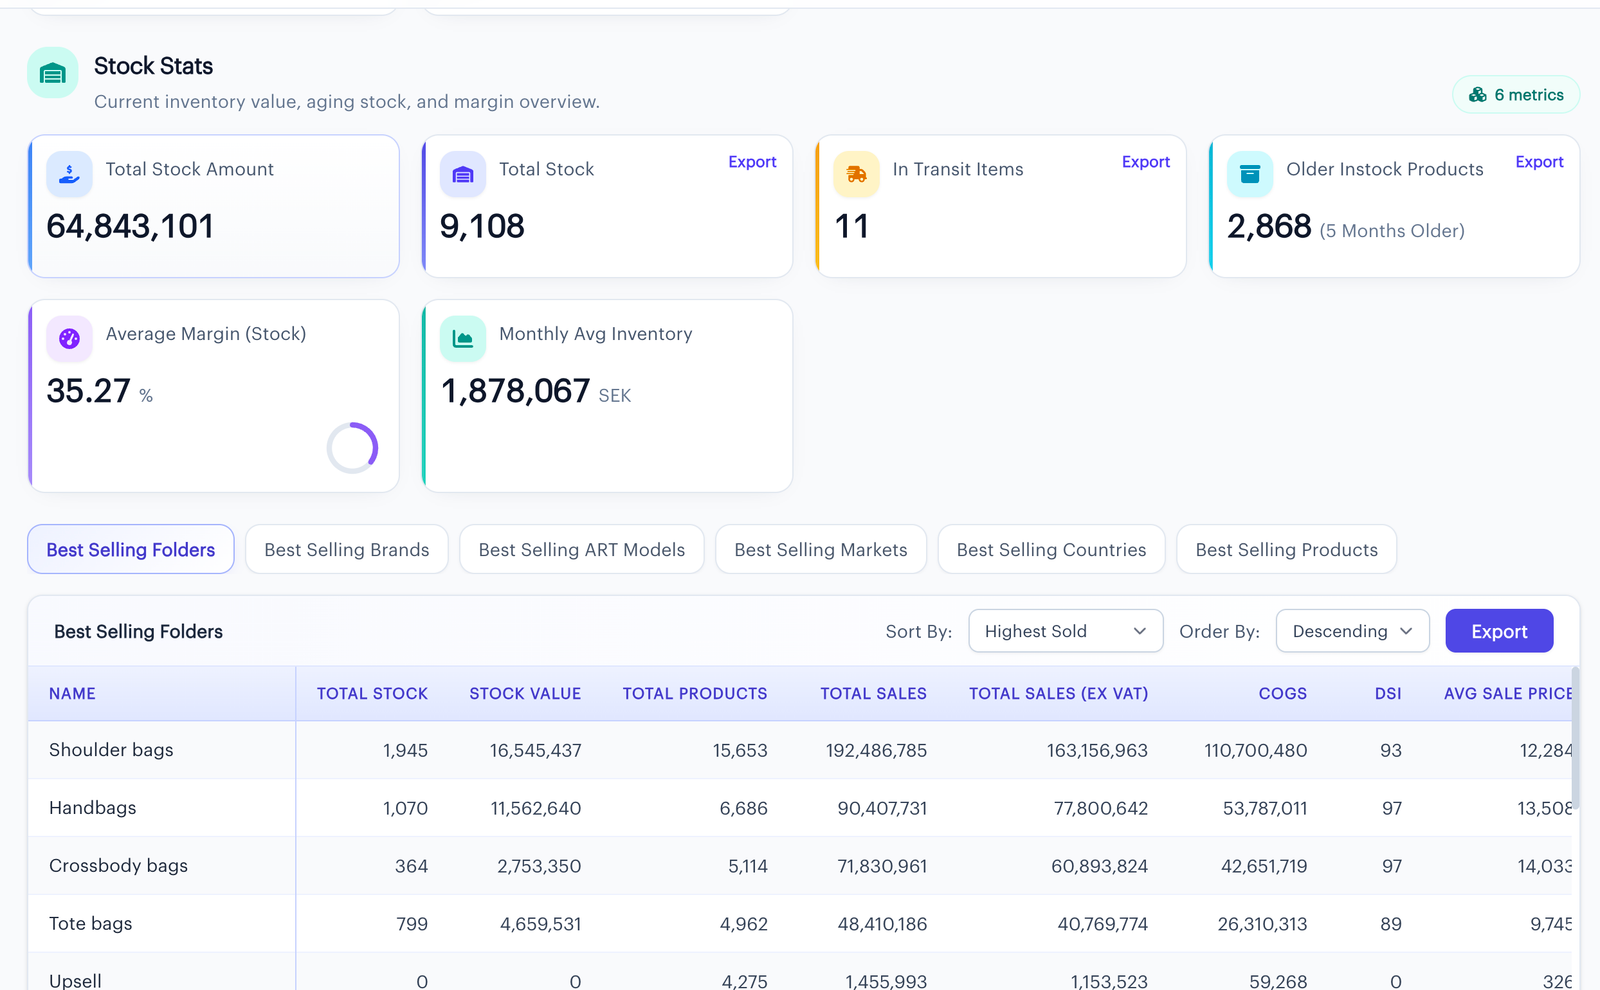Click the TOTAL STOCK column header

click(x=372, y=694)
